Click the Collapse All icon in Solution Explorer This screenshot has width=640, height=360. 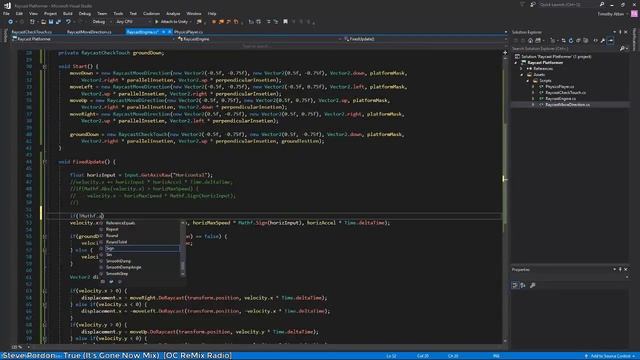click(578, 40)
